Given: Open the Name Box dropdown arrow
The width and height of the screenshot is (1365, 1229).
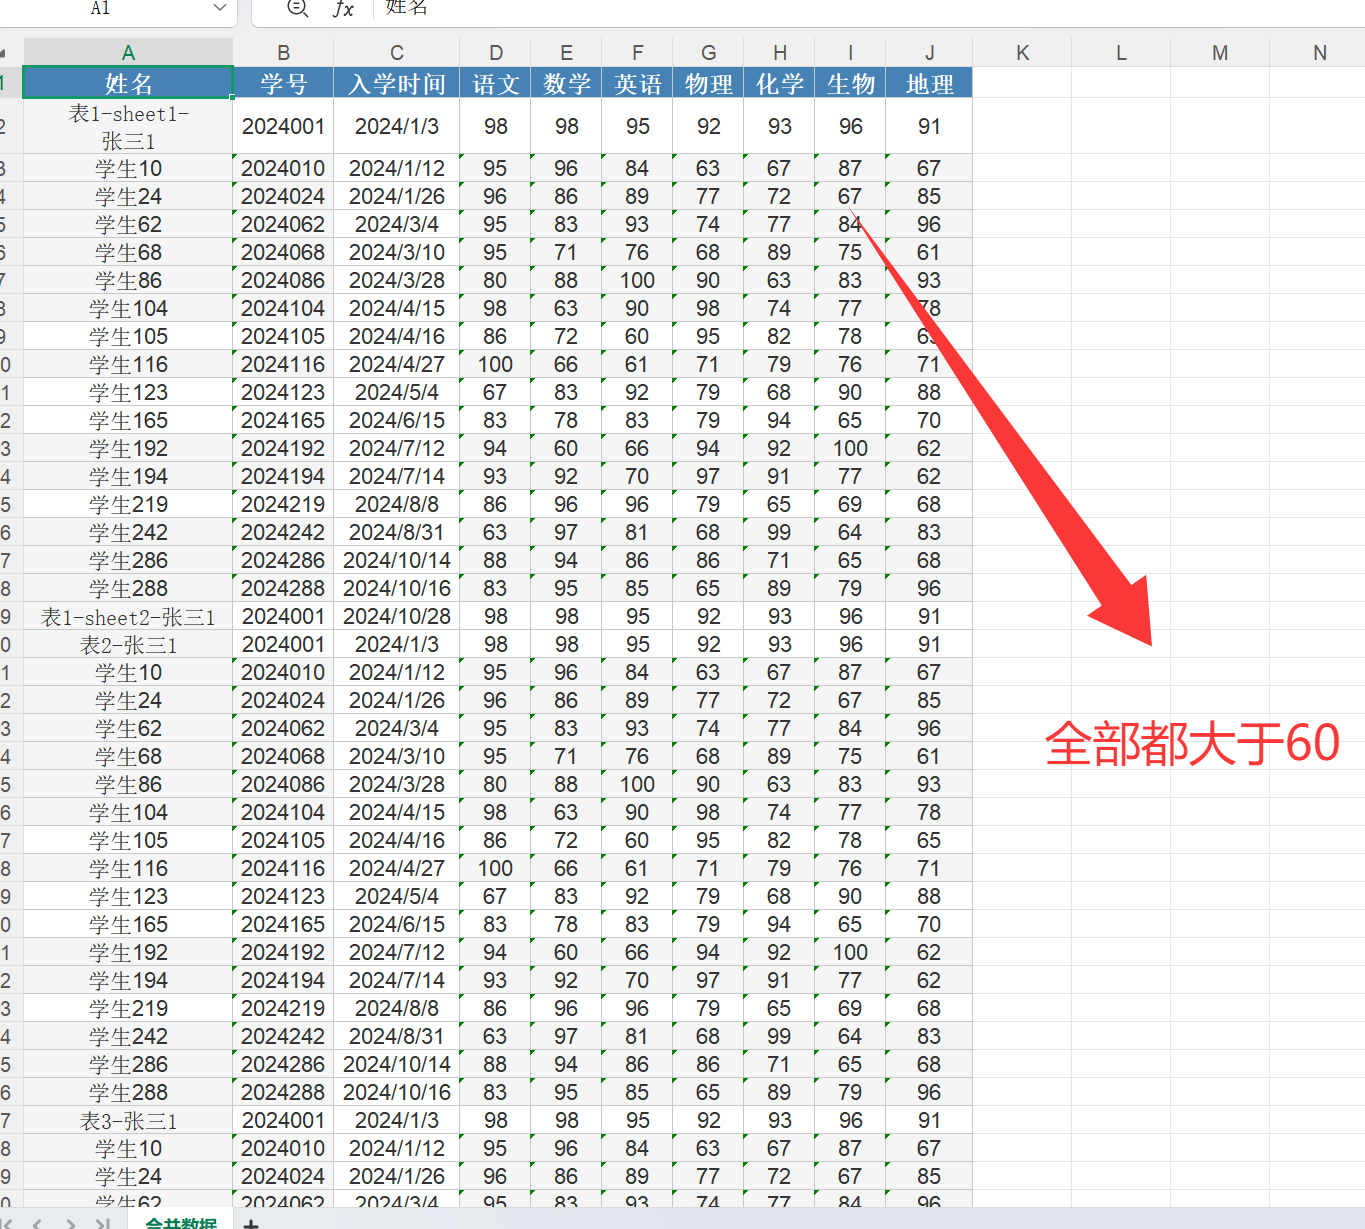Looking at the screenshot, I should pos(220,8).
